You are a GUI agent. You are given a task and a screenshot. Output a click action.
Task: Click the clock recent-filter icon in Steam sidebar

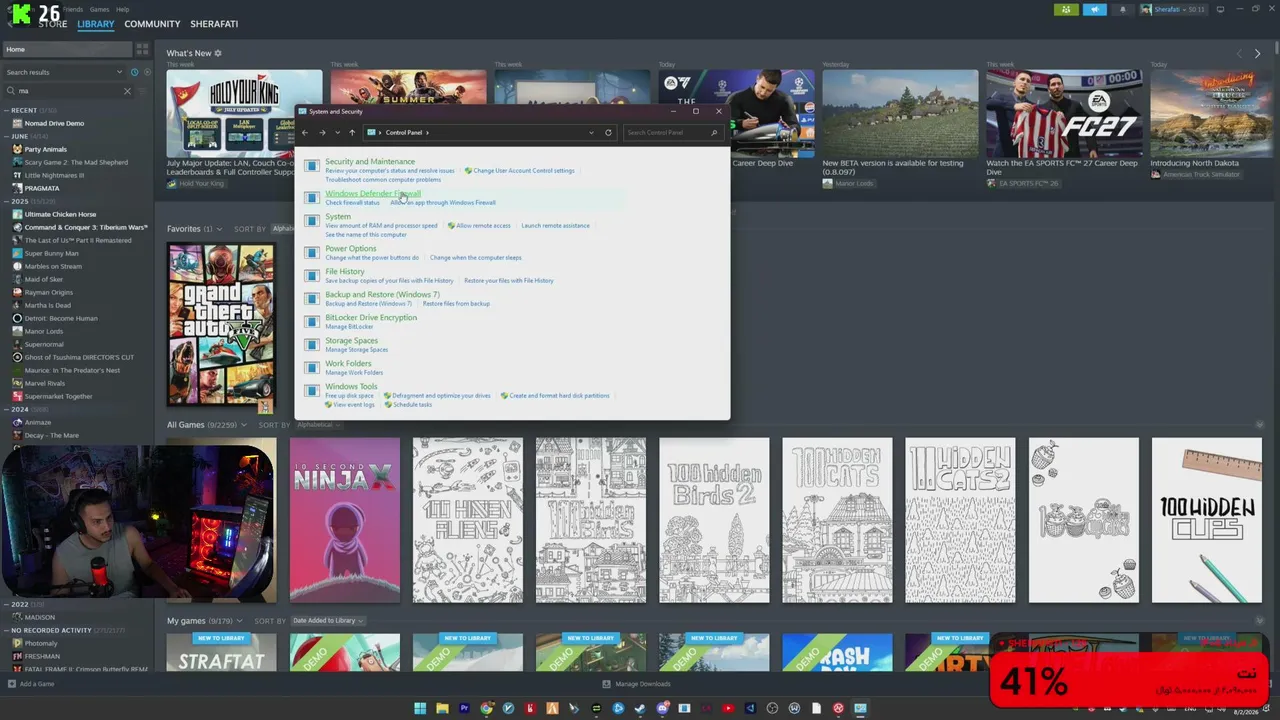[x=134, y=72]
